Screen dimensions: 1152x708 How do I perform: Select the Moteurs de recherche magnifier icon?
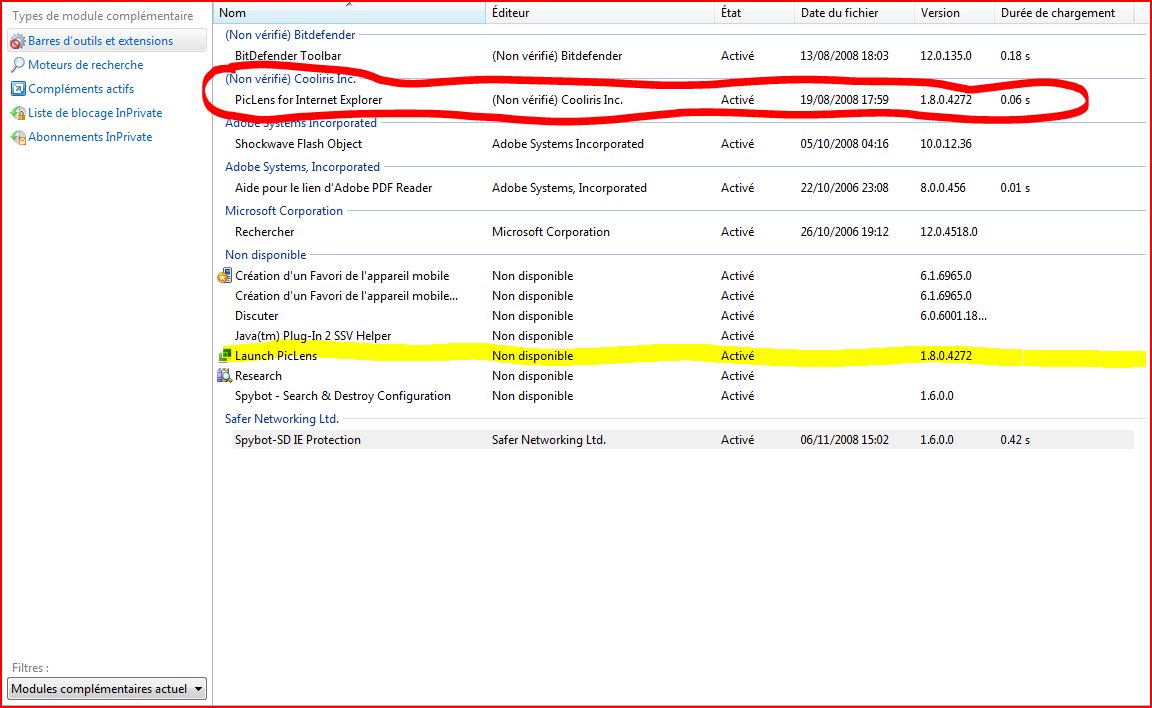coord(18,65)
